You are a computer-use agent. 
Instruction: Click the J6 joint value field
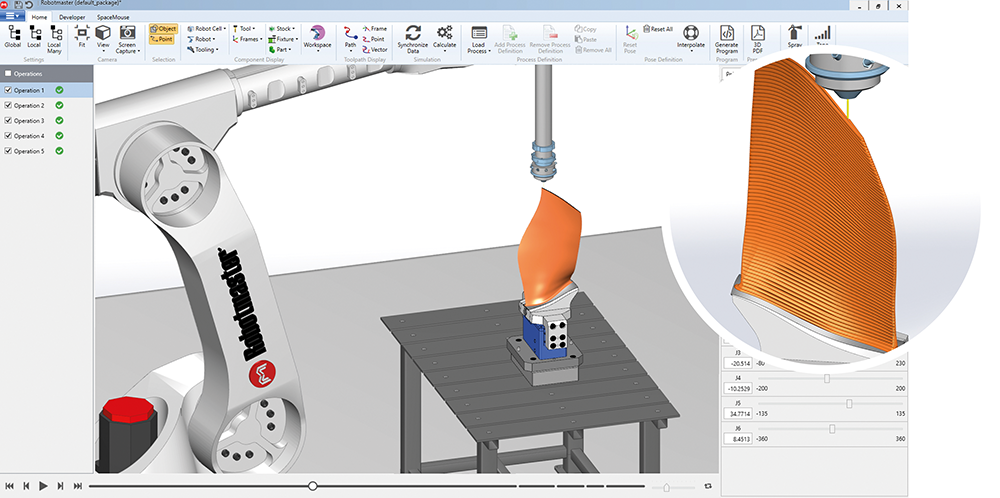738,439
